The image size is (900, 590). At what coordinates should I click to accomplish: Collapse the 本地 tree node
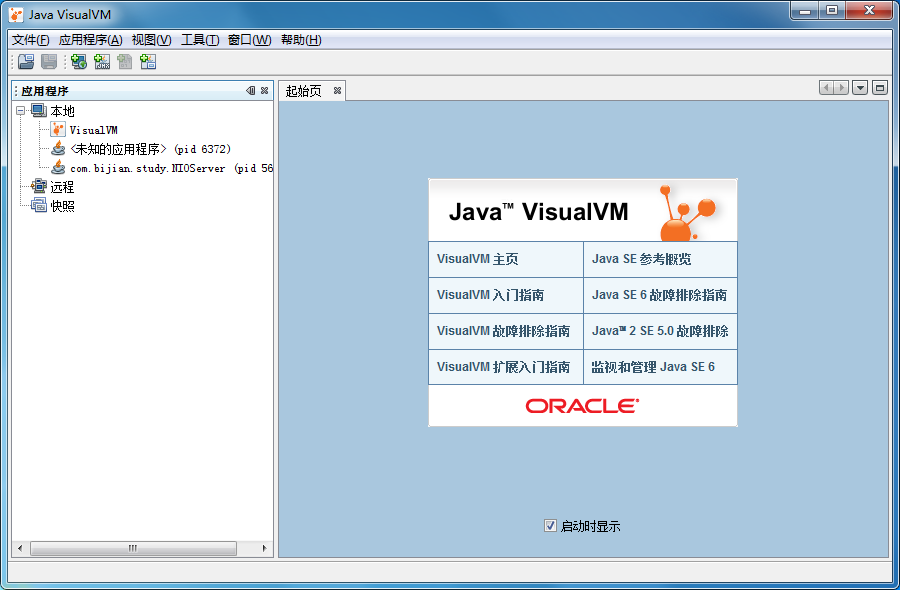click(x=21, y=110)
